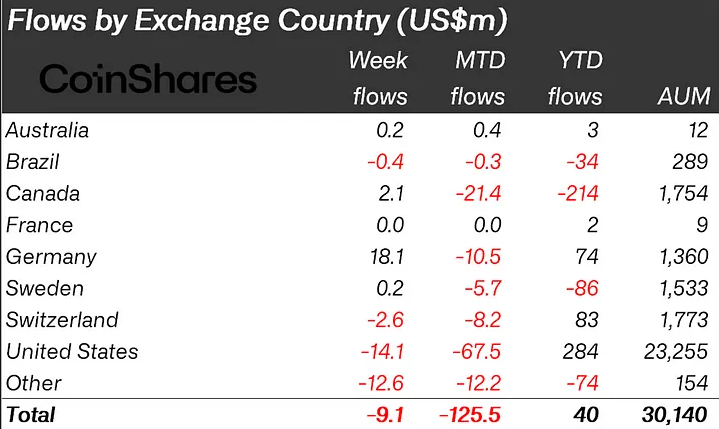Click the Switzerland row label
The image size is (719, 429).
click(x=62, y=320)
